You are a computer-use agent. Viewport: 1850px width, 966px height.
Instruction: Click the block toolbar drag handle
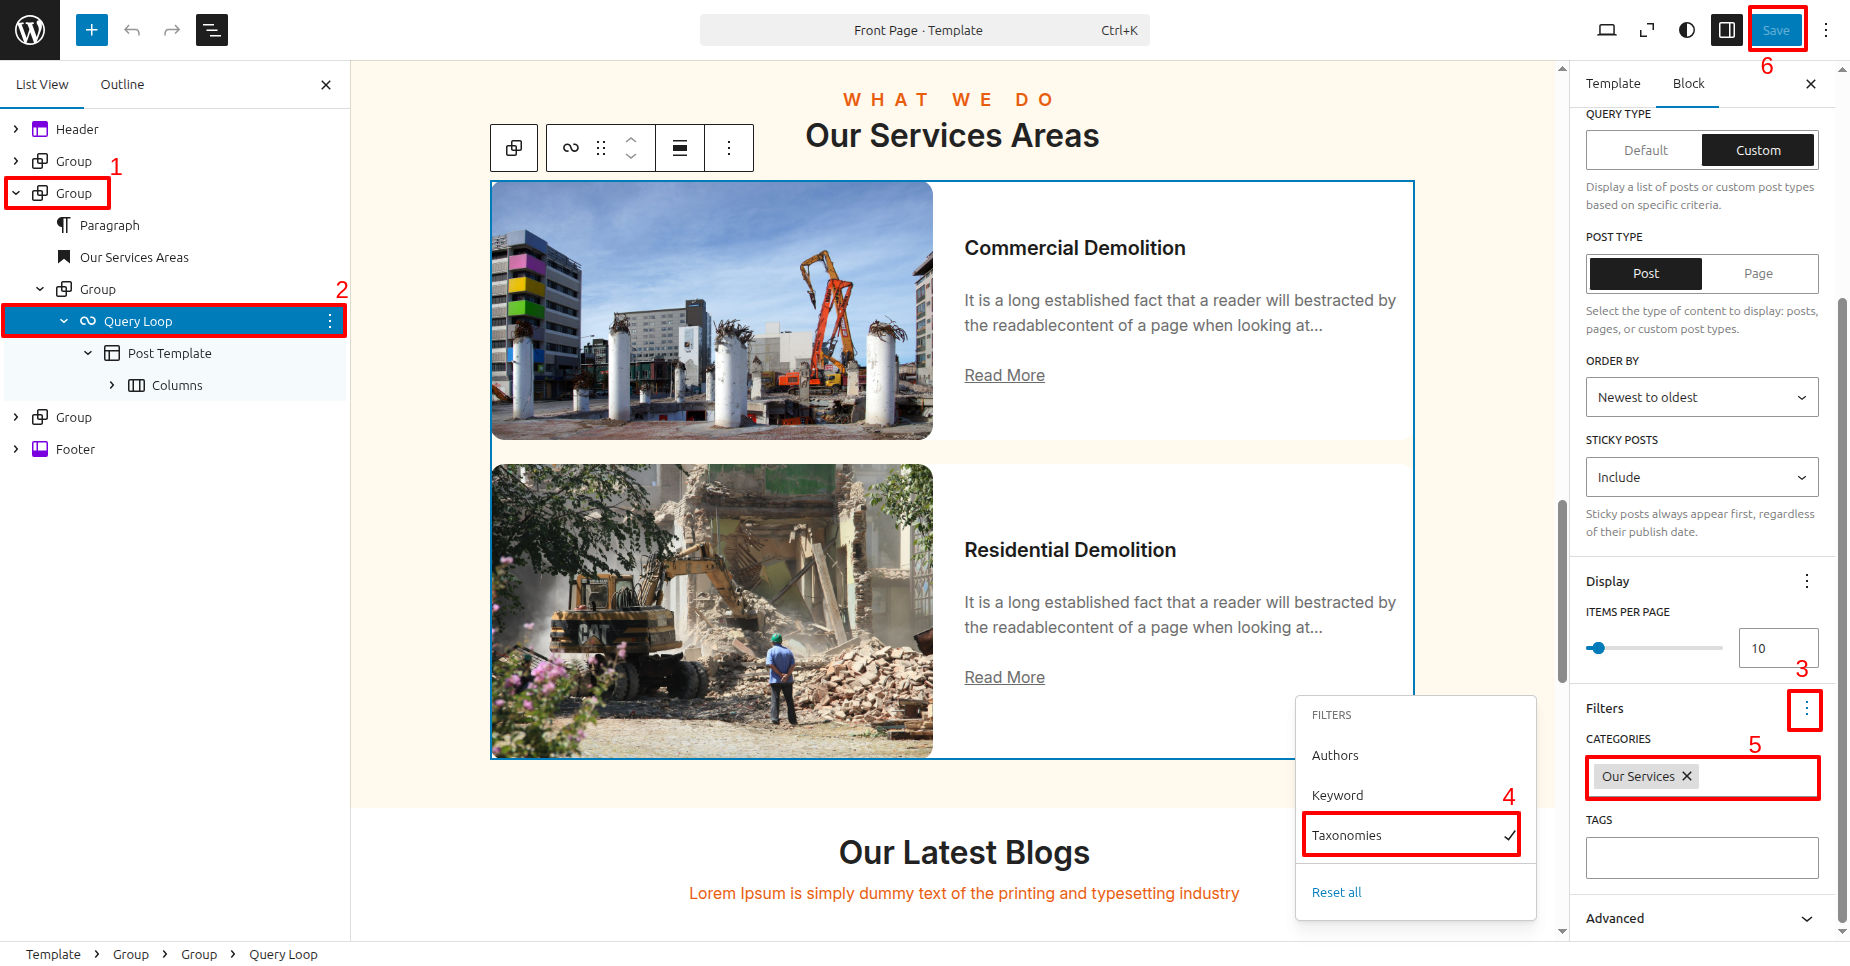tap(601, 148)
